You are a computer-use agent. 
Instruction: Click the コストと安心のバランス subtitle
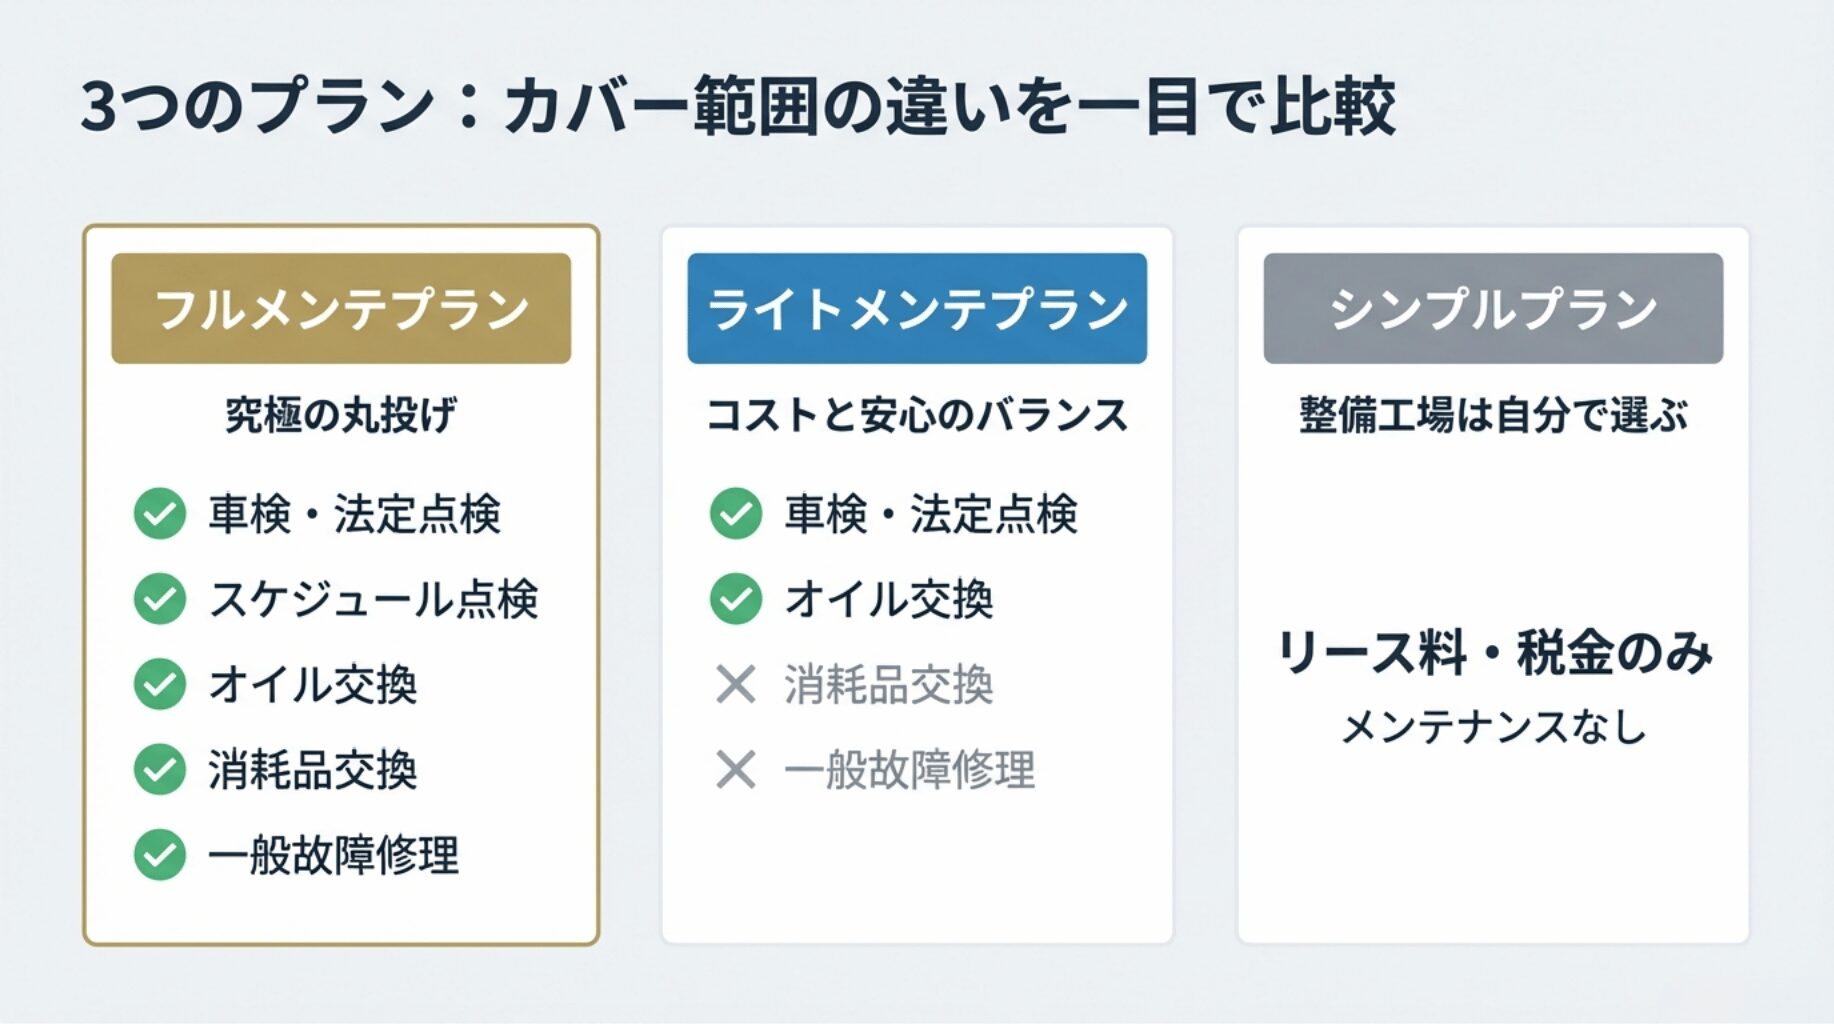coord(917,415)
